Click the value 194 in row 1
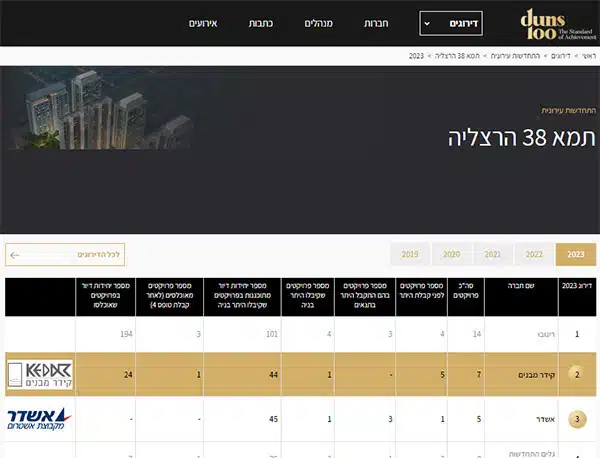This screenshot has width=600, height=458. pos(126,334)
